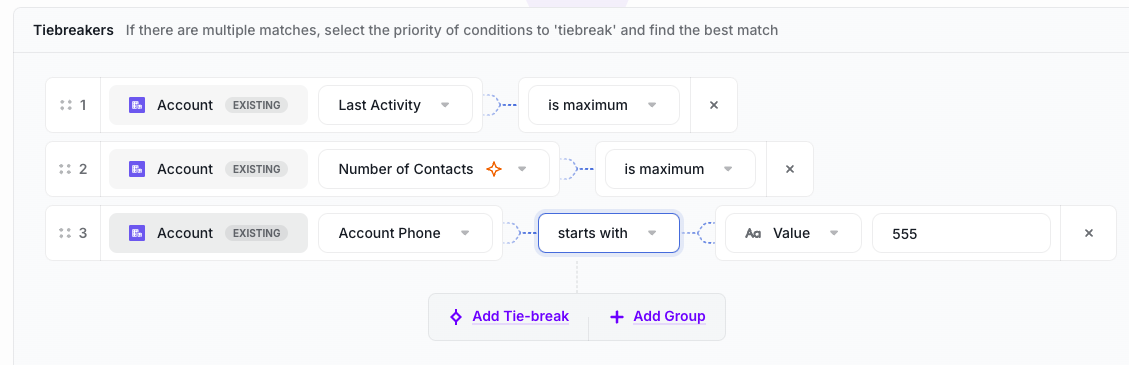Change the 'starts with' operator dropdown
1129x365 pixels.
[x=608, y=233]
